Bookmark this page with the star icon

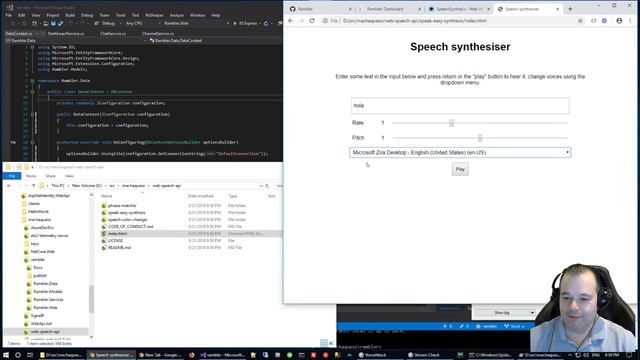click(580, 21)
